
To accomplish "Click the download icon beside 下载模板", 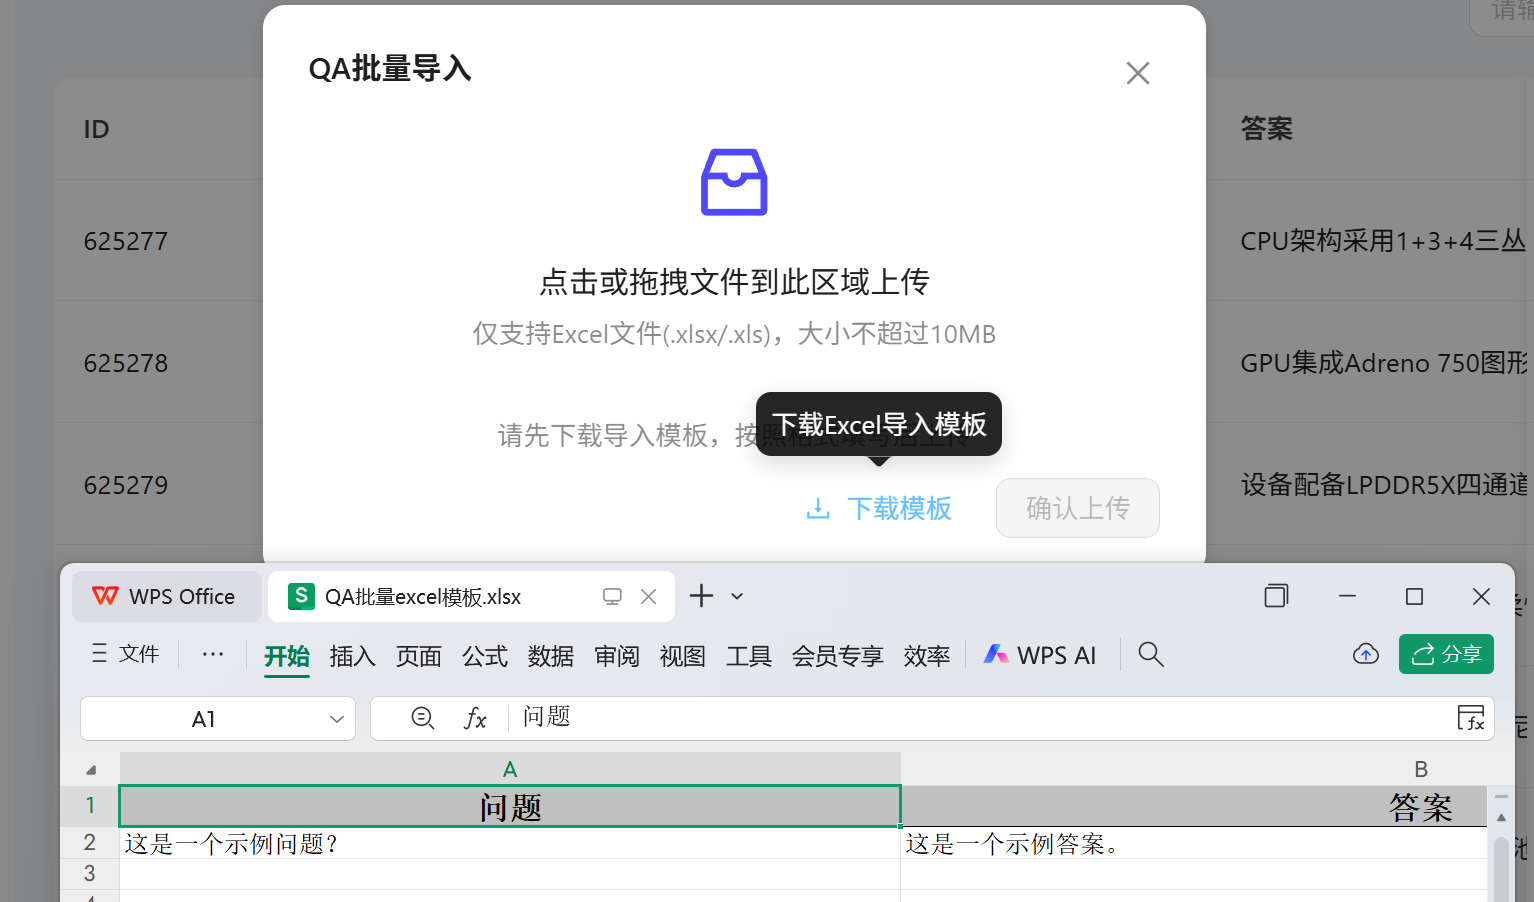I will (818, 508).
